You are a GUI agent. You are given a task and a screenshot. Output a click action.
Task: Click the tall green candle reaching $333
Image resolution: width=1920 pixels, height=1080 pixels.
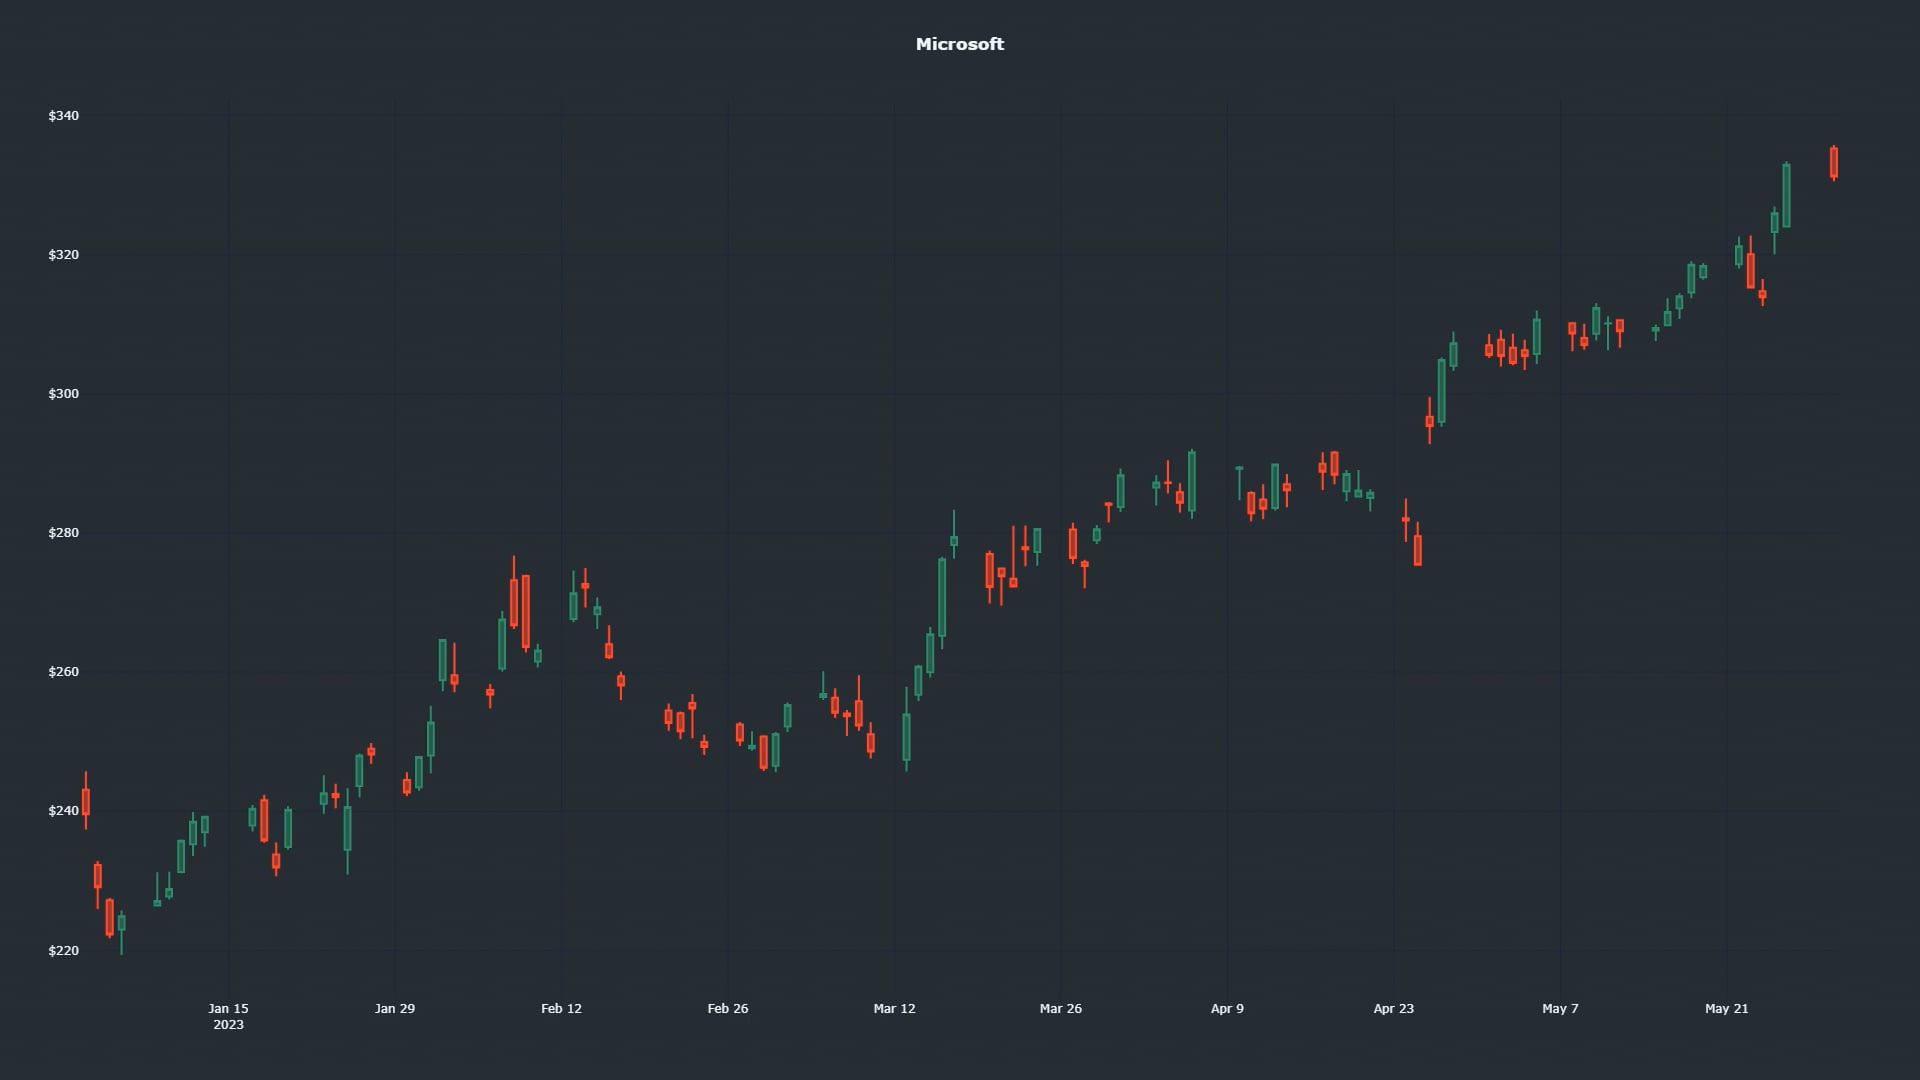coord(1786,196)
